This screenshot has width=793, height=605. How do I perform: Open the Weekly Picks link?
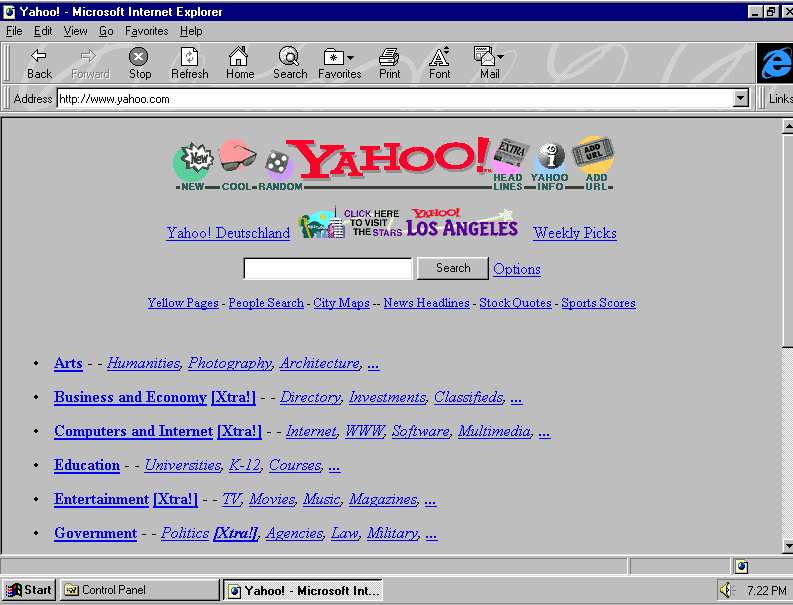575,233
